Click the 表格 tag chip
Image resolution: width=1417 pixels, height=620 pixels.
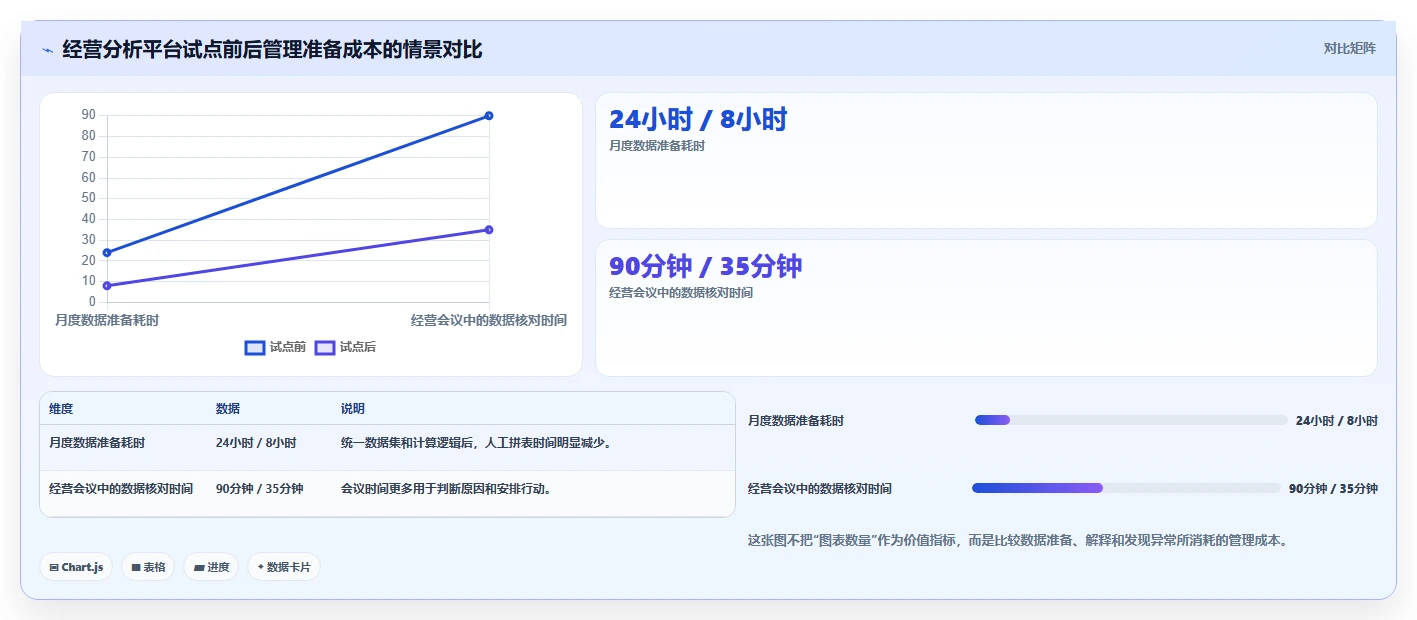[x=148, y=567]
